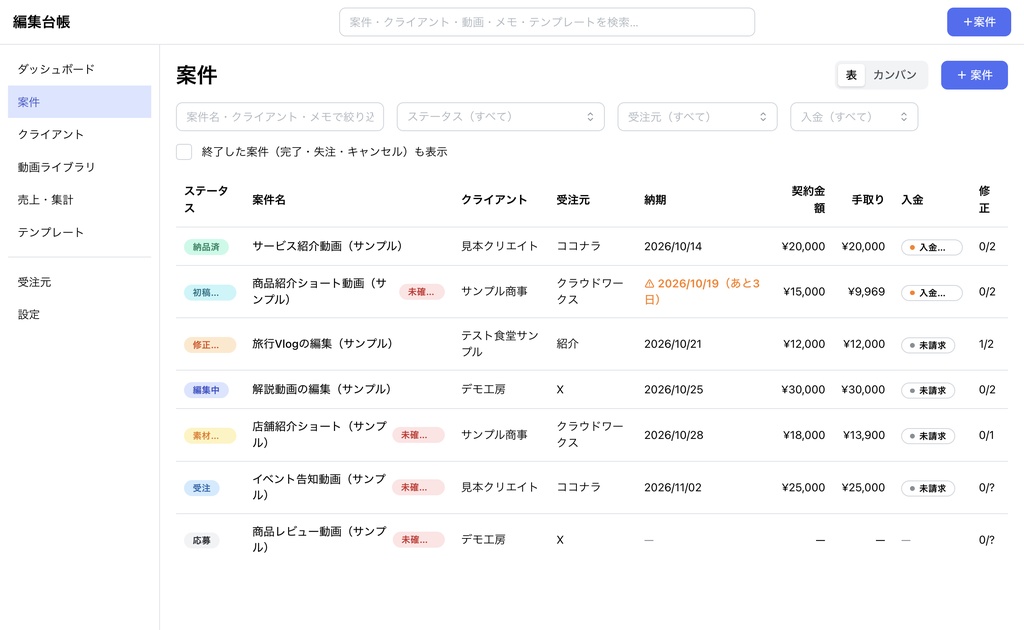Open 売上・集計 in the sidebar

[80, 200]
